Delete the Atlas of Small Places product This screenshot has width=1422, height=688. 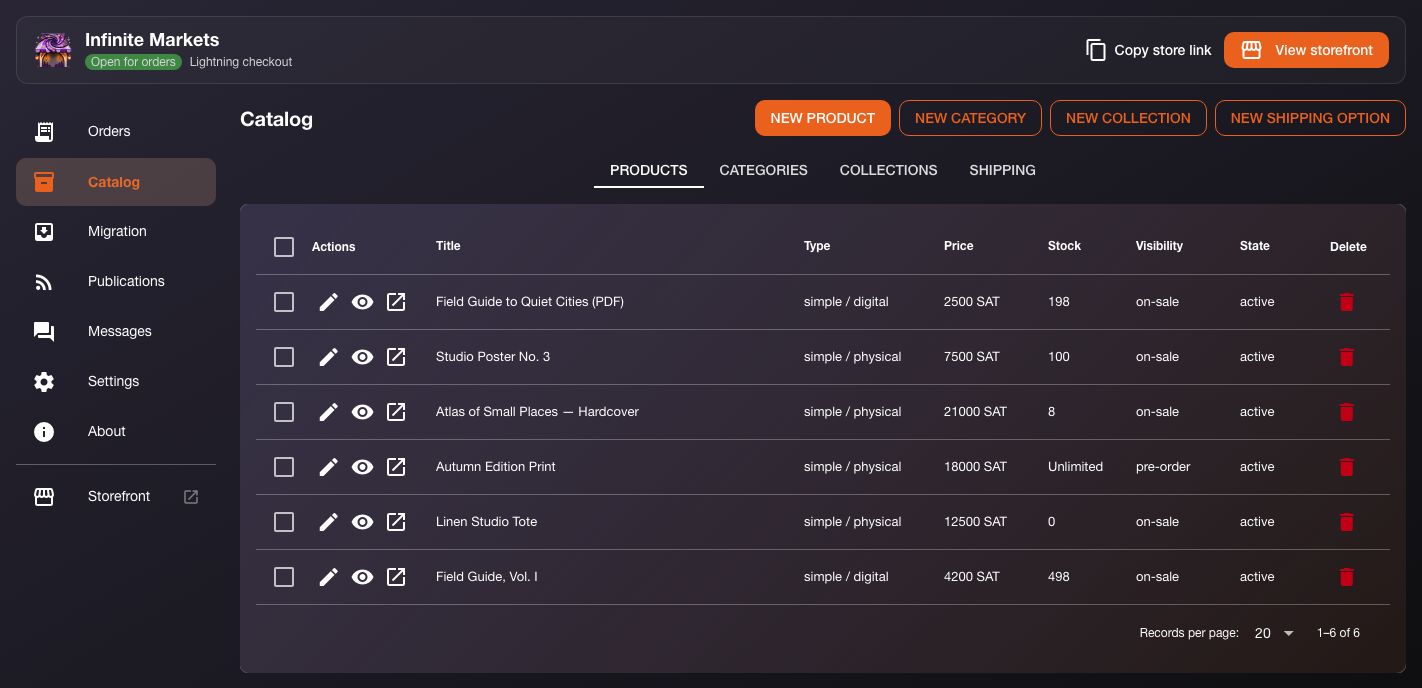1347,412
